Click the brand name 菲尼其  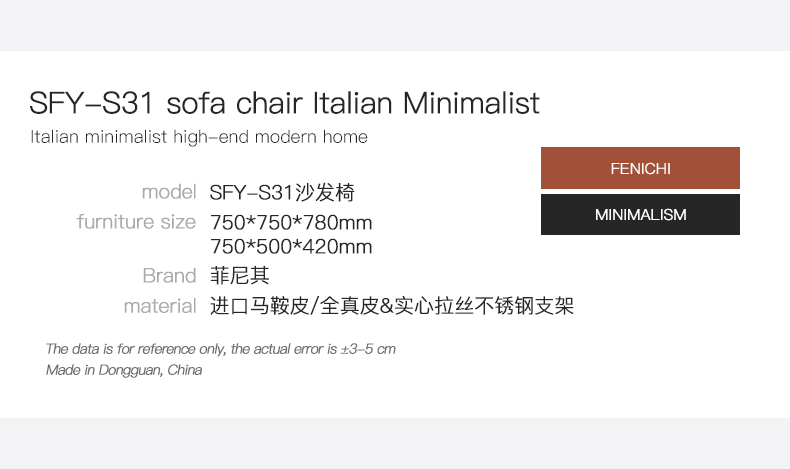[x=240, y=275]
